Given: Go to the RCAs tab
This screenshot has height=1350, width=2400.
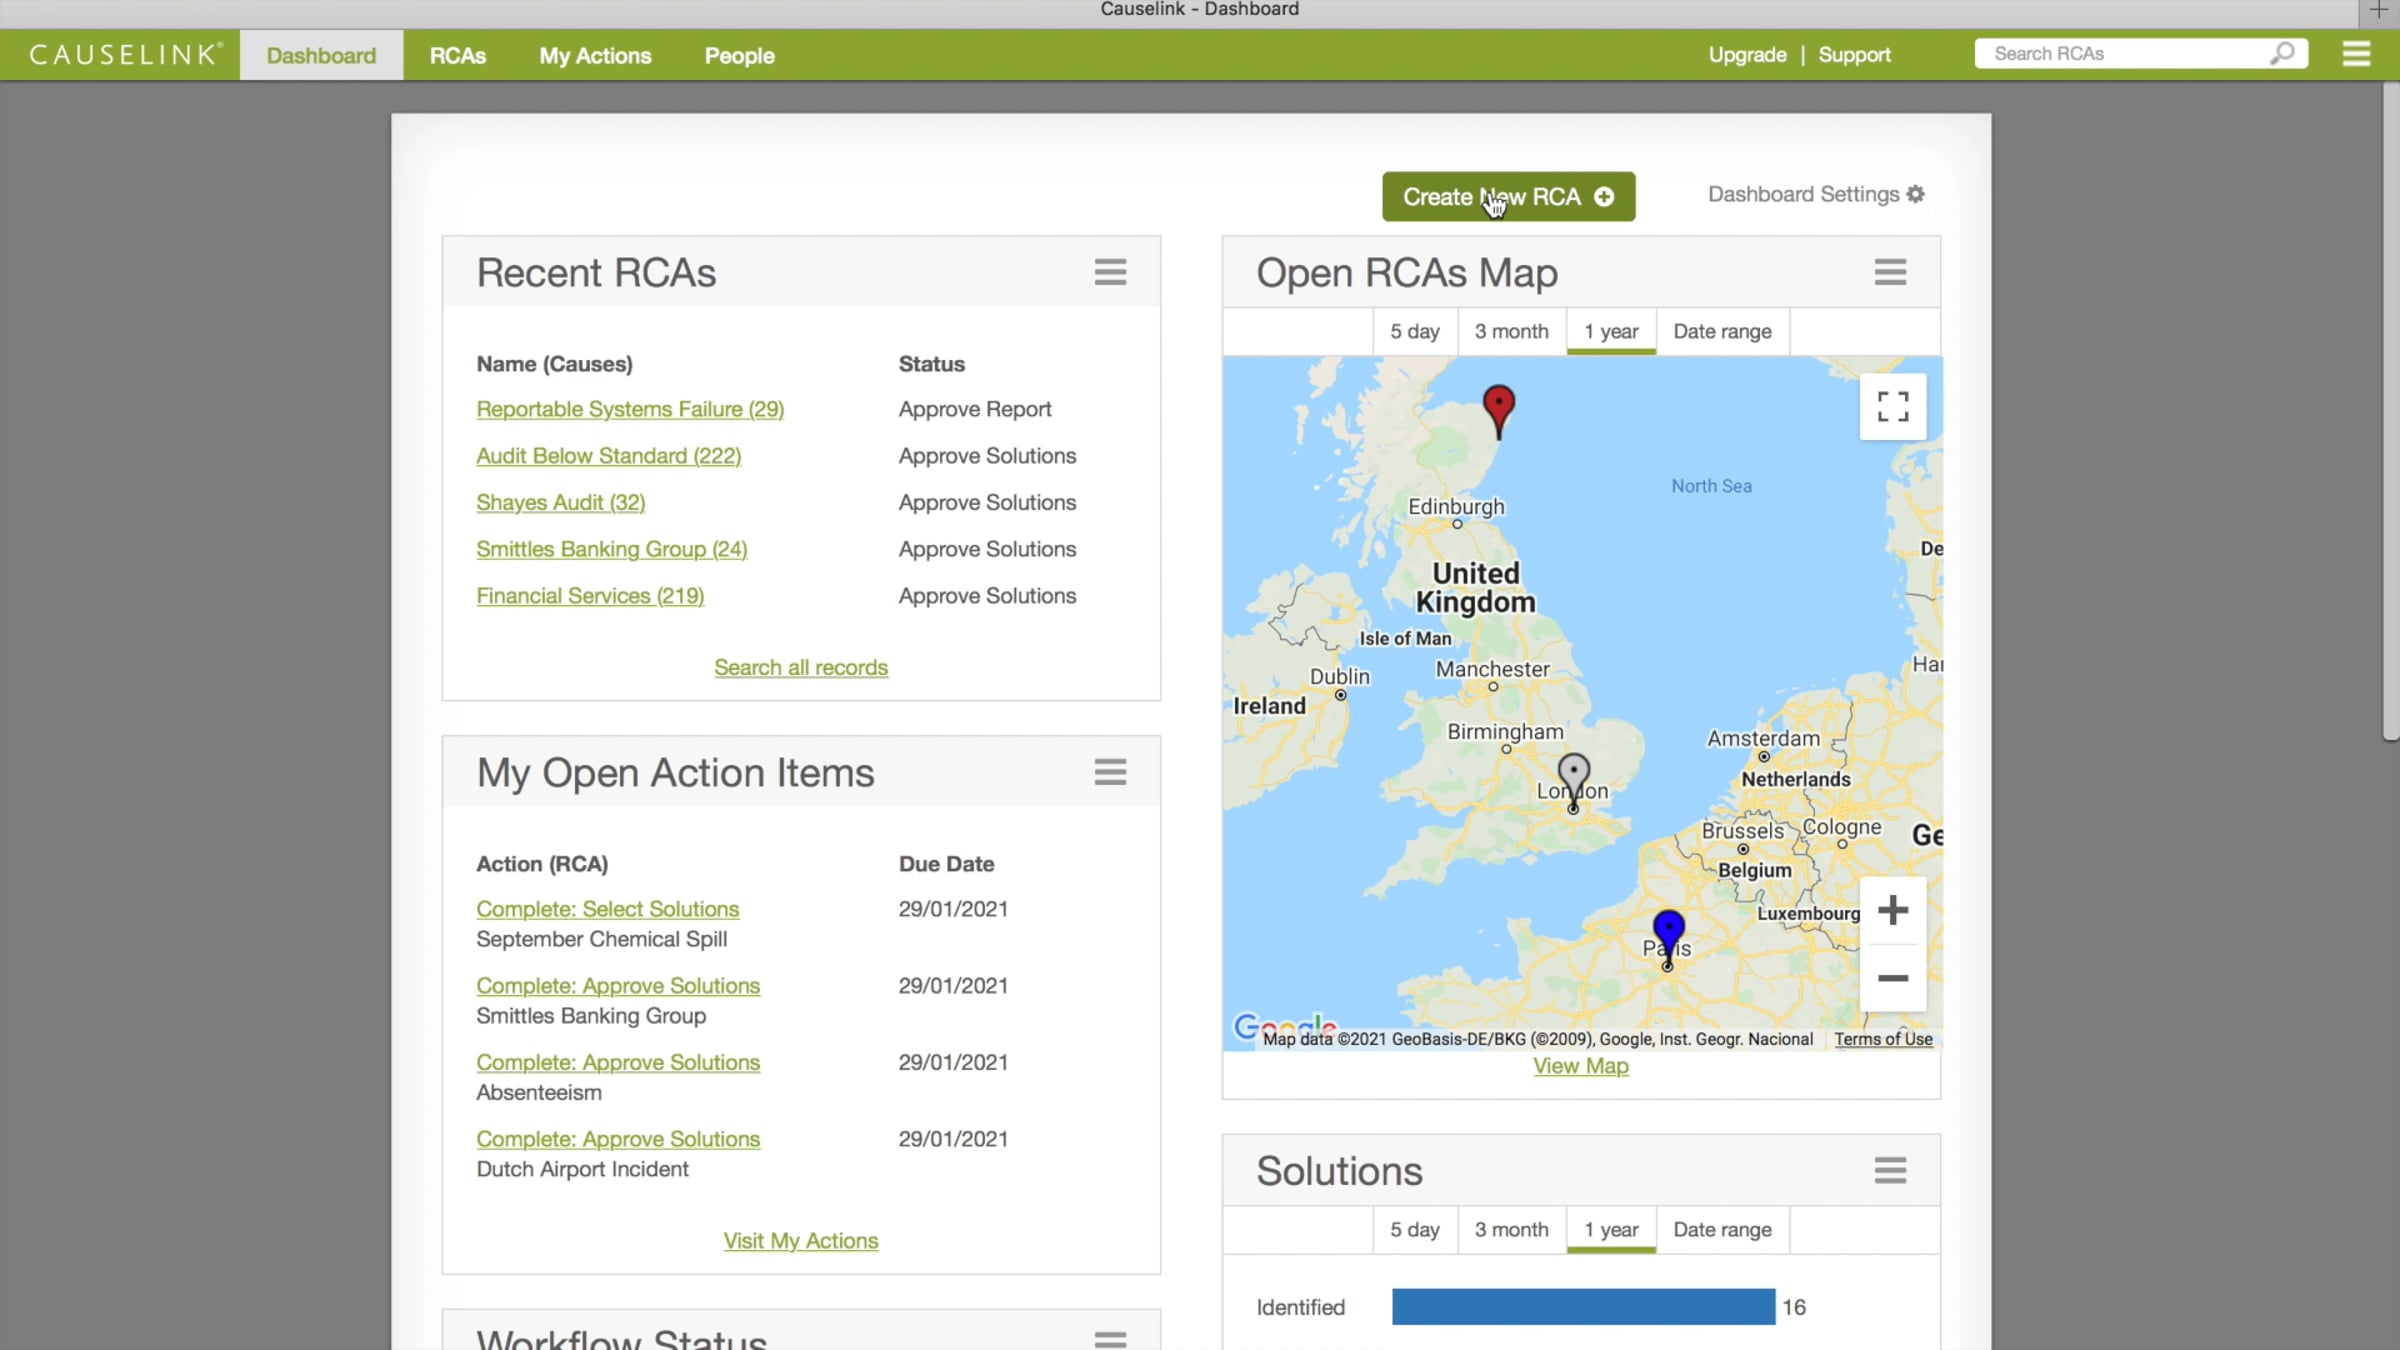Looking at the screenshot, I should (x=458, y=56).
